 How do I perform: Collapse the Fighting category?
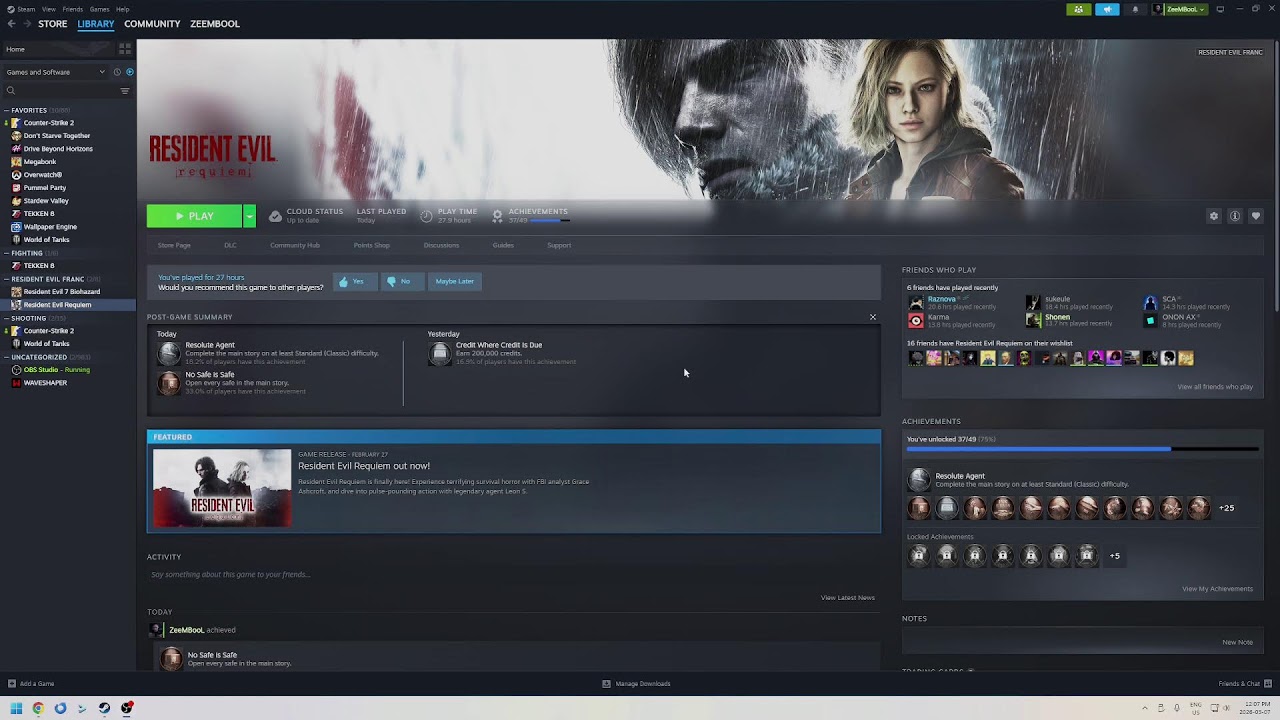[x=7, y=253]
